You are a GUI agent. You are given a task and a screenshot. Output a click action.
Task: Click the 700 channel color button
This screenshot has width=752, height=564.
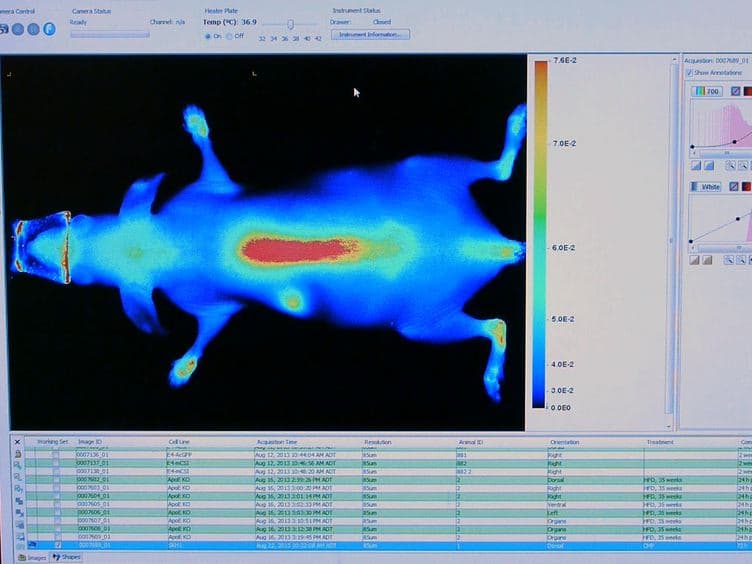tap(707, 91)
